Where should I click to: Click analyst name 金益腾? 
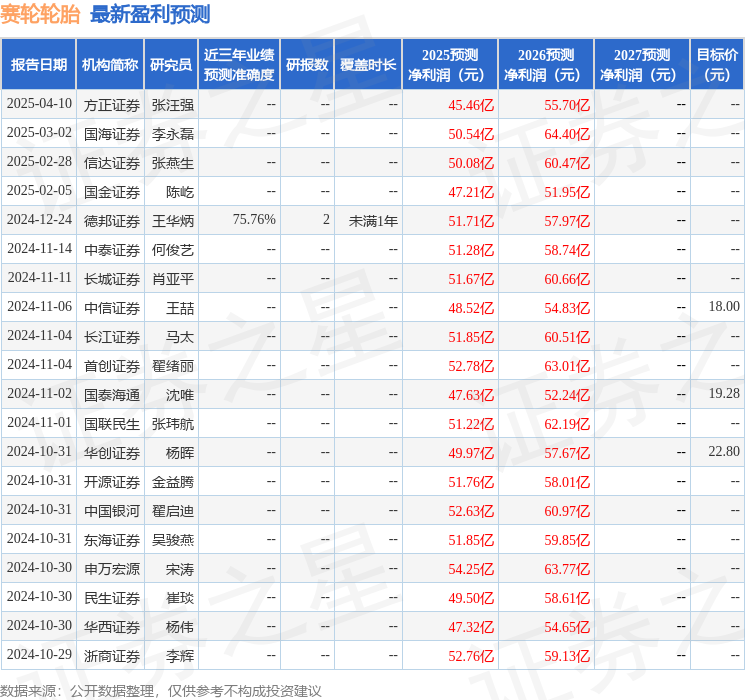point(173,482)
